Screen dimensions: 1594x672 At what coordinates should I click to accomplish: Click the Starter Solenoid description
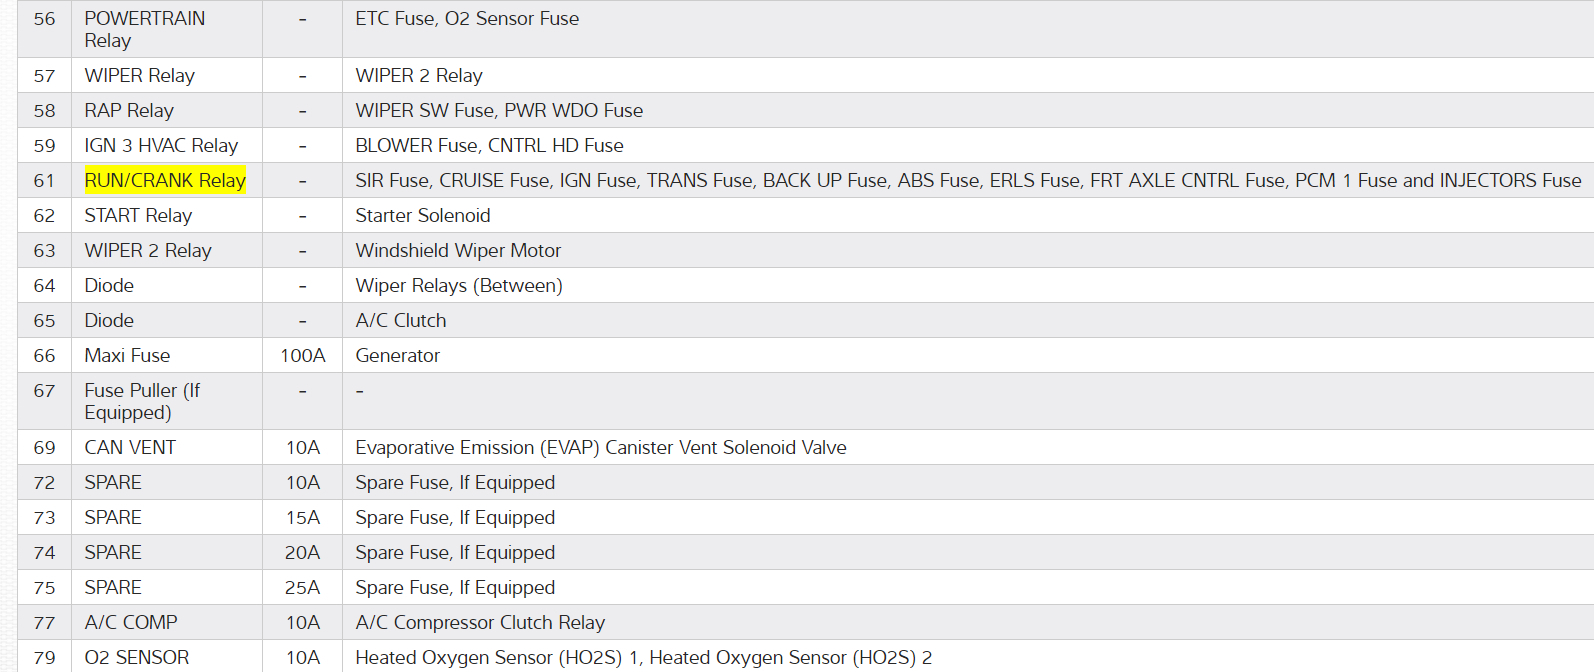click(x=422, y=216)
